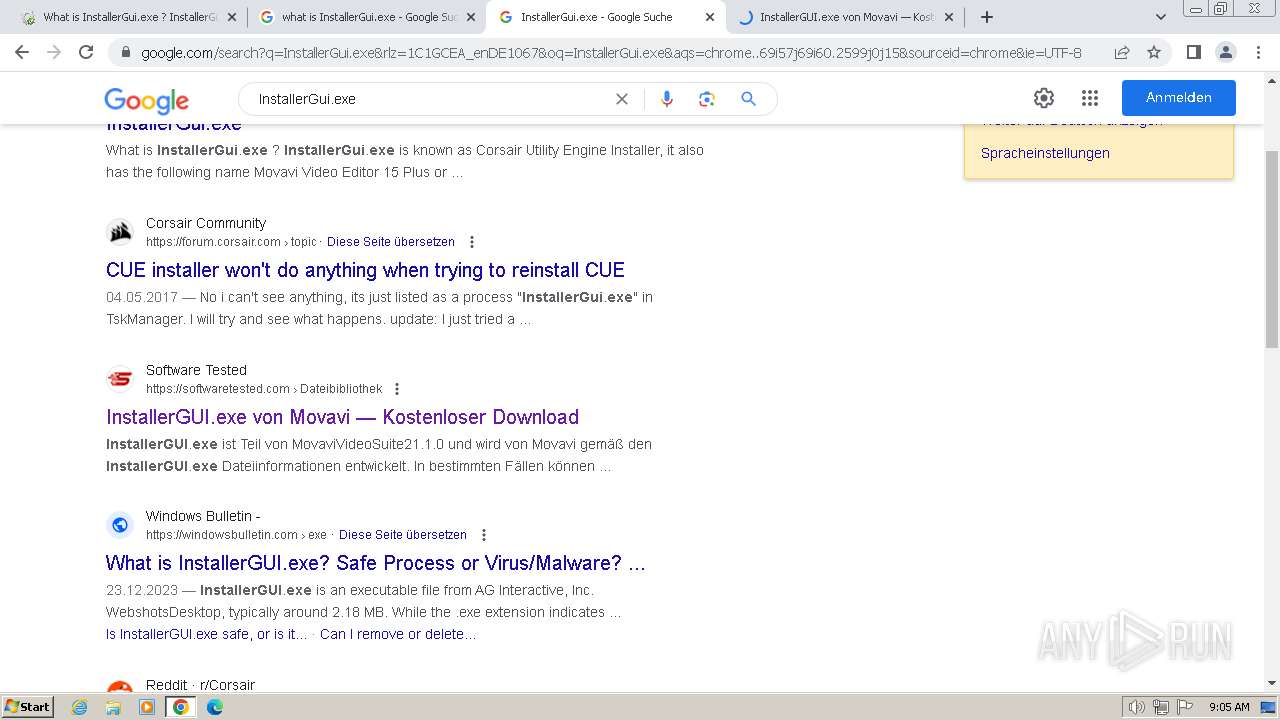Open Internet Explorer from taskbar

(x=80, y=707)
